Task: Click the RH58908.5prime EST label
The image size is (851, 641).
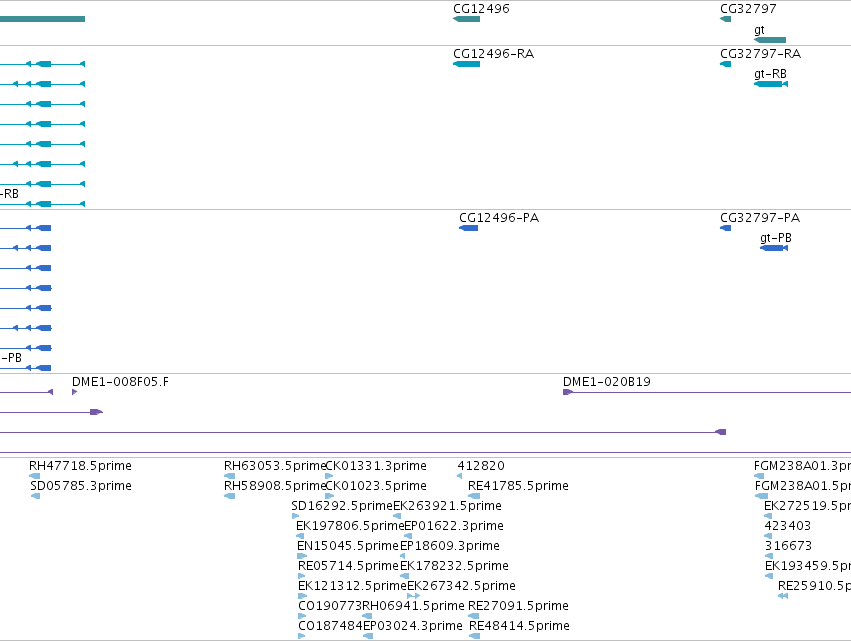Action: click(275, 486)
